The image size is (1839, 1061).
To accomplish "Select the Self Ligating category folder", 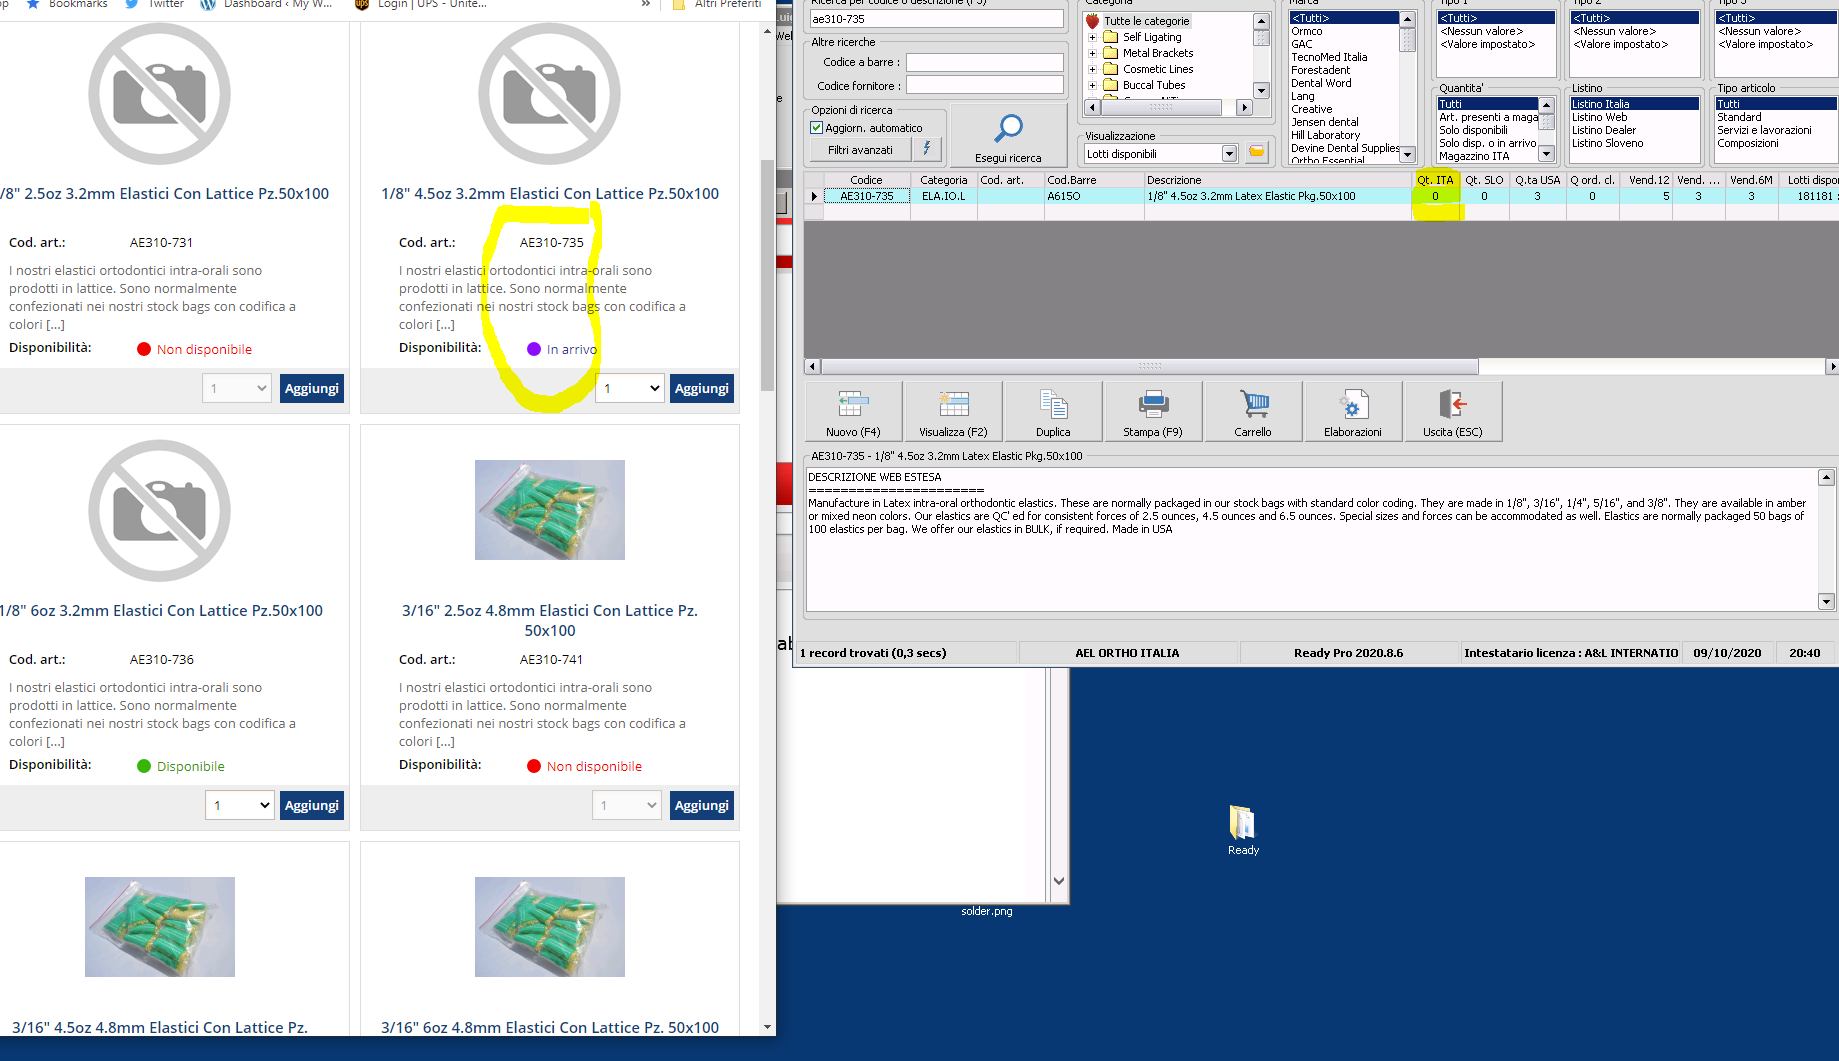I will (x=1143, y=37).
